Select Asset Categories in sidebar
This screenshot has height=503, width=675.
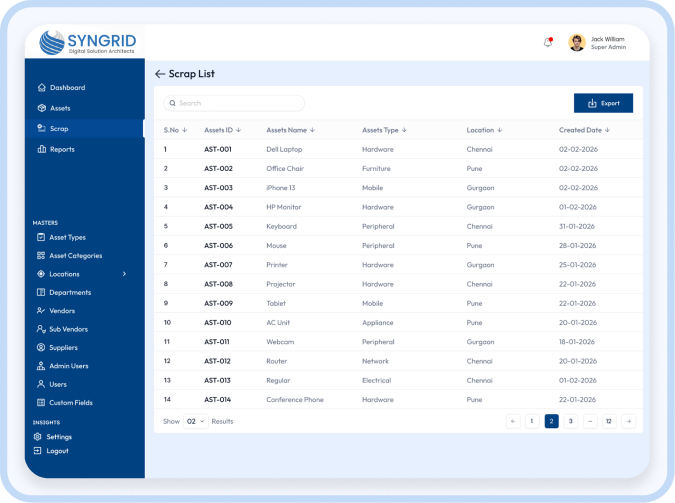(x=75, y=256)
